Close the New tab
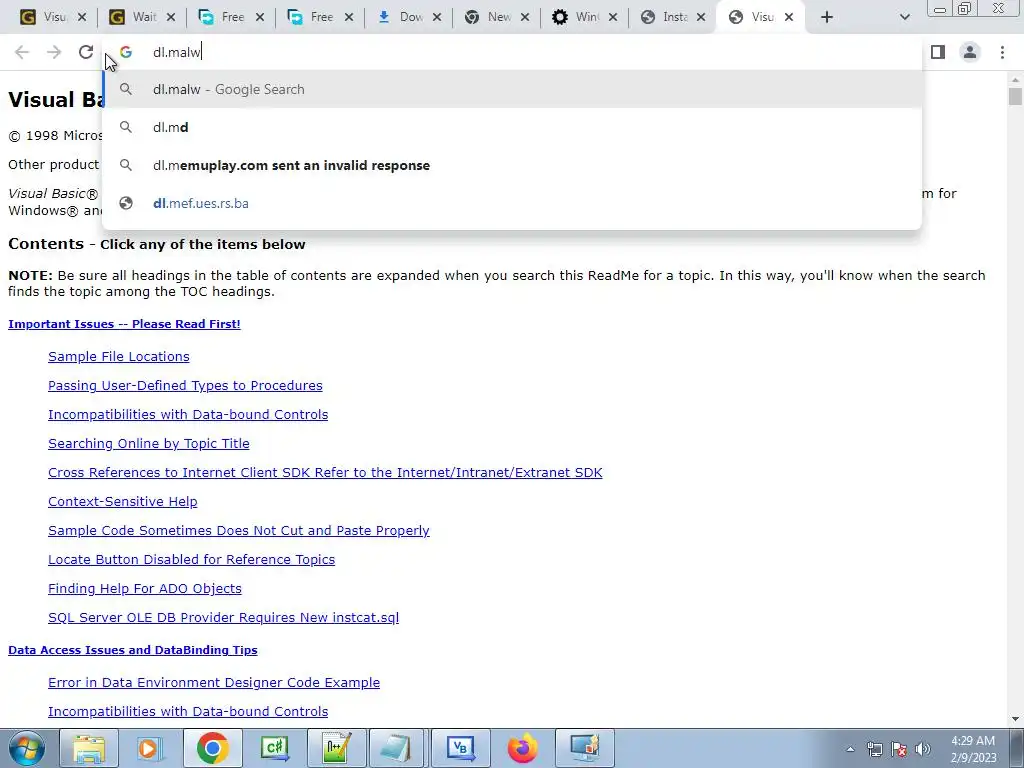The height and width of the screenshot is (768, 1024). [x=524, y=18]
